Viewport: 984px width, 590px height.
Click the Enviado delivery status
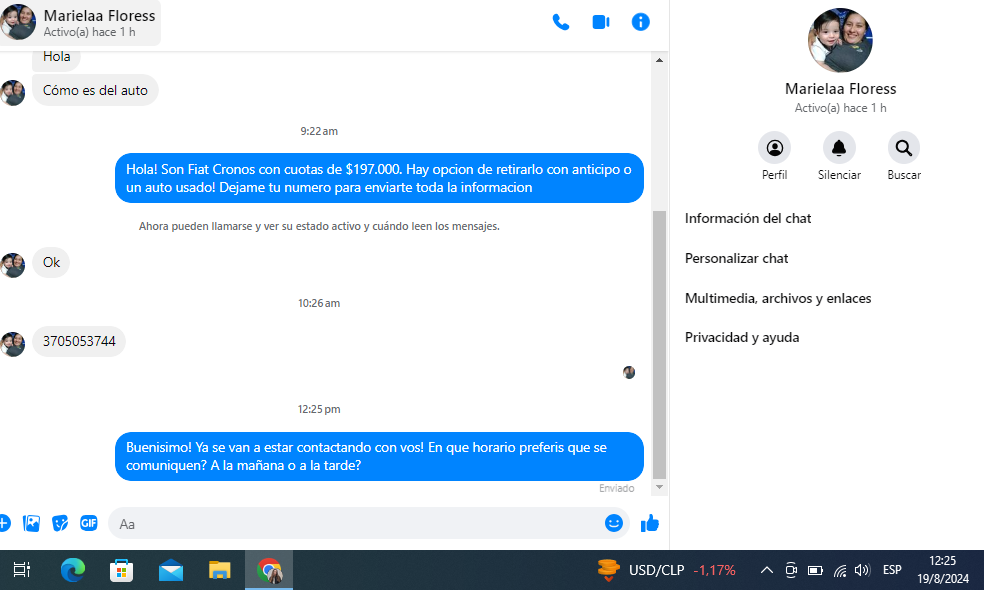click(x=616, y=488)
